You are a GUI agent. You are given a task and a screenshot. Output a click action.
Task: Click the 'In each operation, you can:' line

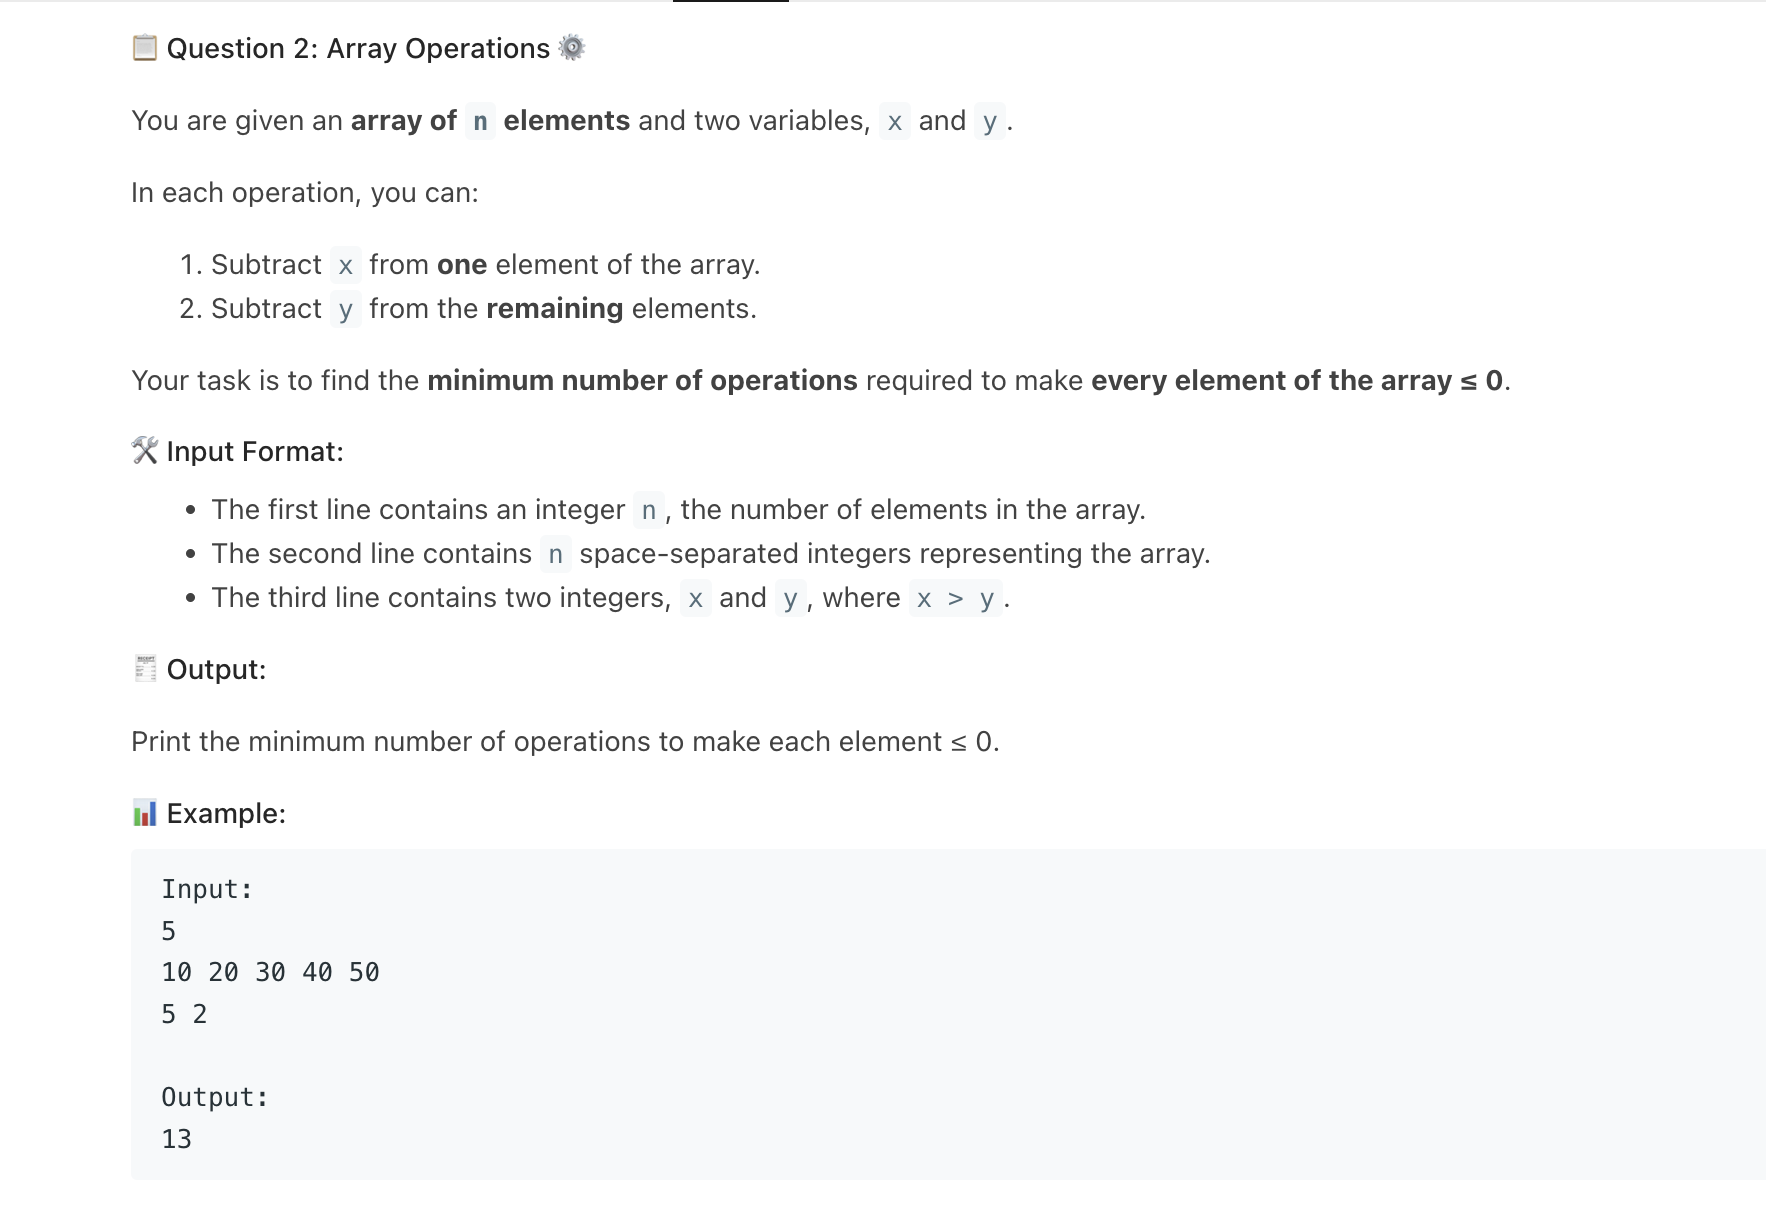[305, 192]
